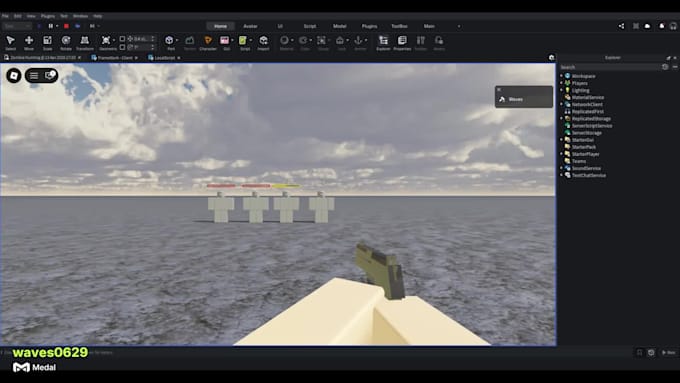This screenshot has height=383, width=680.
Task: Open the Terrain editor
Action: (190, 43)
